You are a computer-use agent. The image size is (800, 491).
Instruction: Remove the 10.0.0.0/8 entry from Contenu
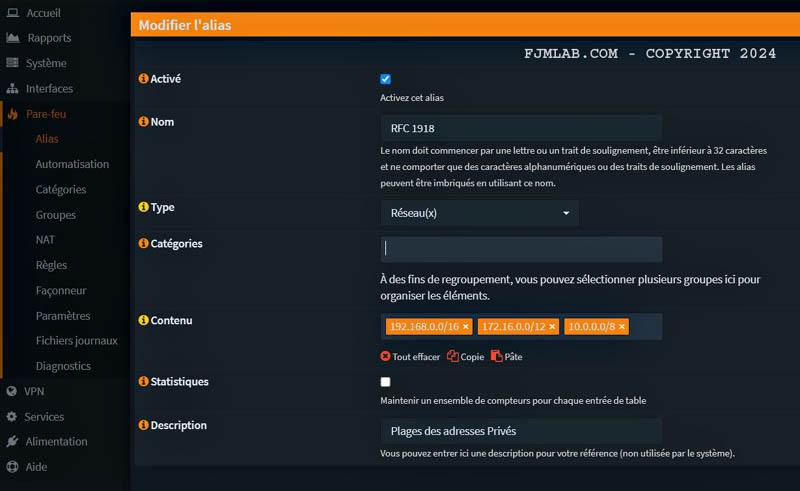tap(622, 327)
